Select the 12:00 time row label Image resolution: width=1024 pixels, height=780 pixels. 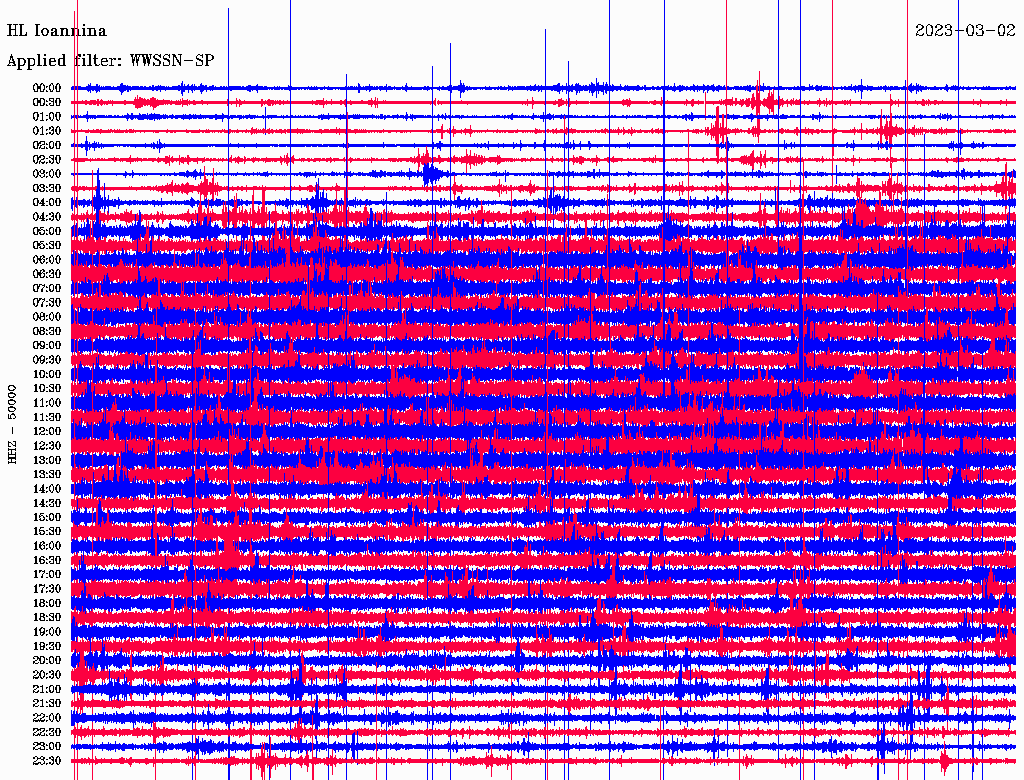[47, 432]
